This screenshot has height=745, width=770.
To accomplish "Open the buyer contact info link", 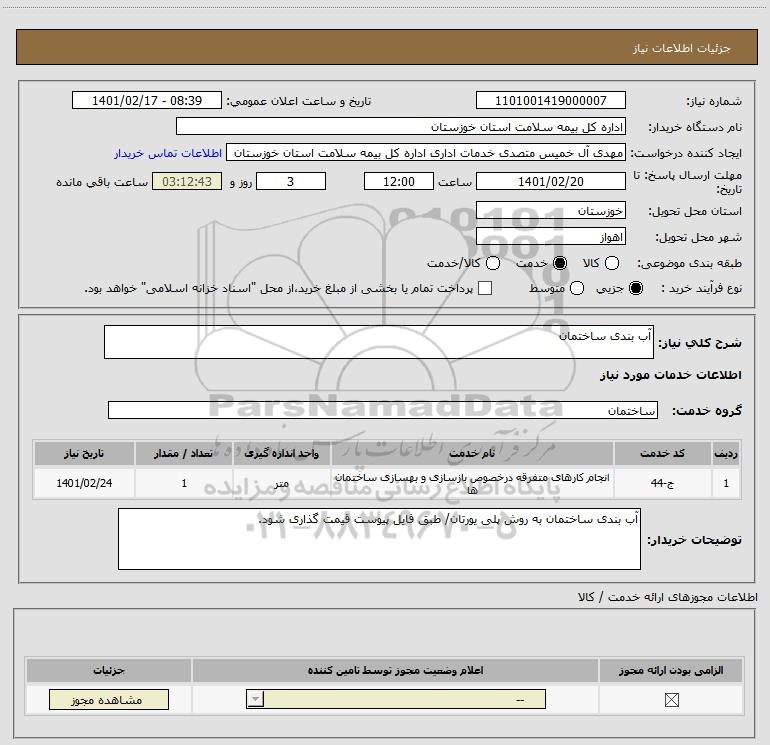I will pos(168,153).
